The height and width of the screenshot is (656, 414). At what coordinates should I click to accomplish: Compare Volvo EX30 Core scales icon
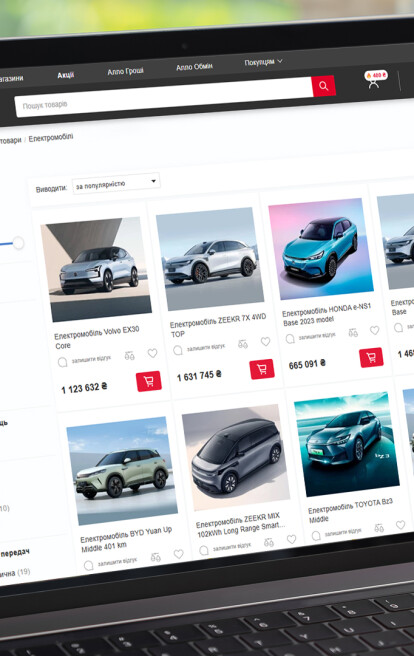pyautogui.click(x=129, y=356)
